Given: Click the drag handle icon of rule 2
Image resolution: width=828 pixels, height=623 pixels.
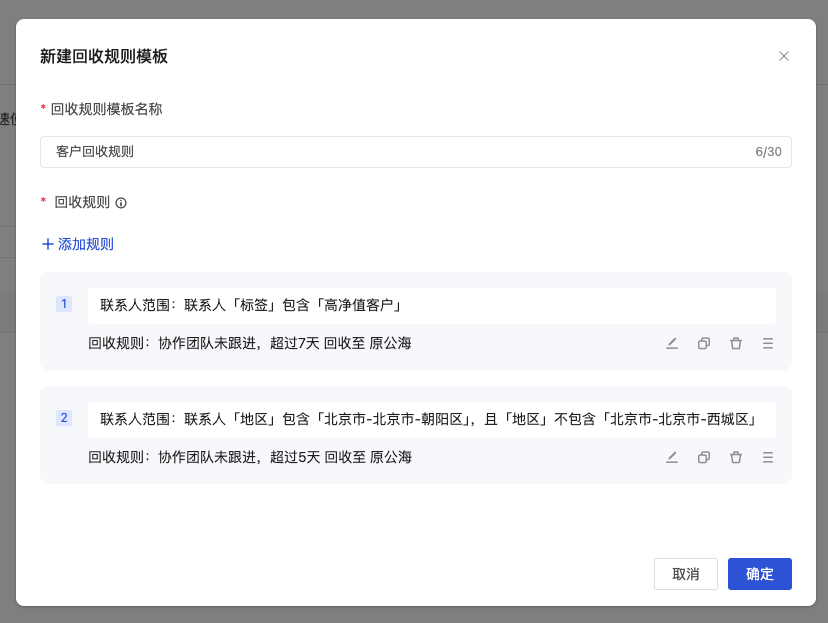Looking at the screenshot, I should click(x=768, y=457).
